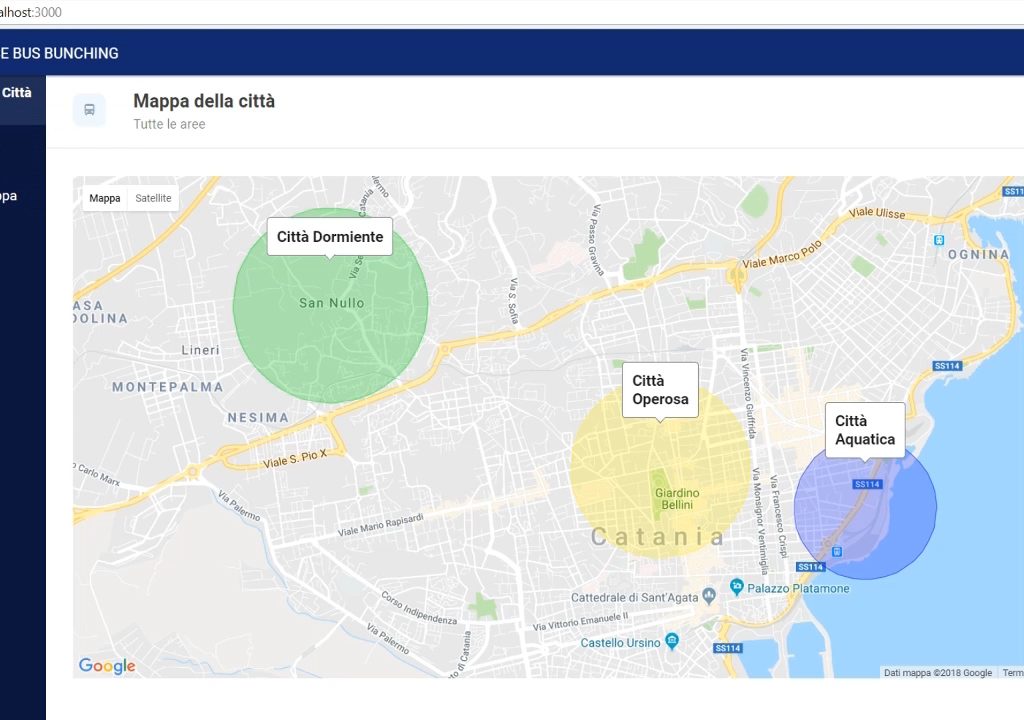Select the Mappa map type button

coord(104,198)
